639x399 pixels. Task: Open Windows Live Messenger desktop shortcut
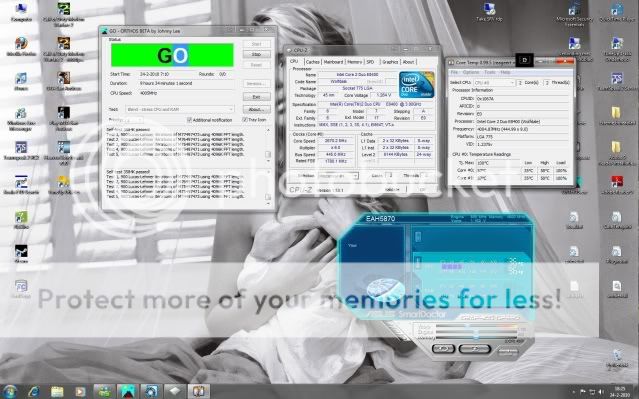[x=20, y=118]
